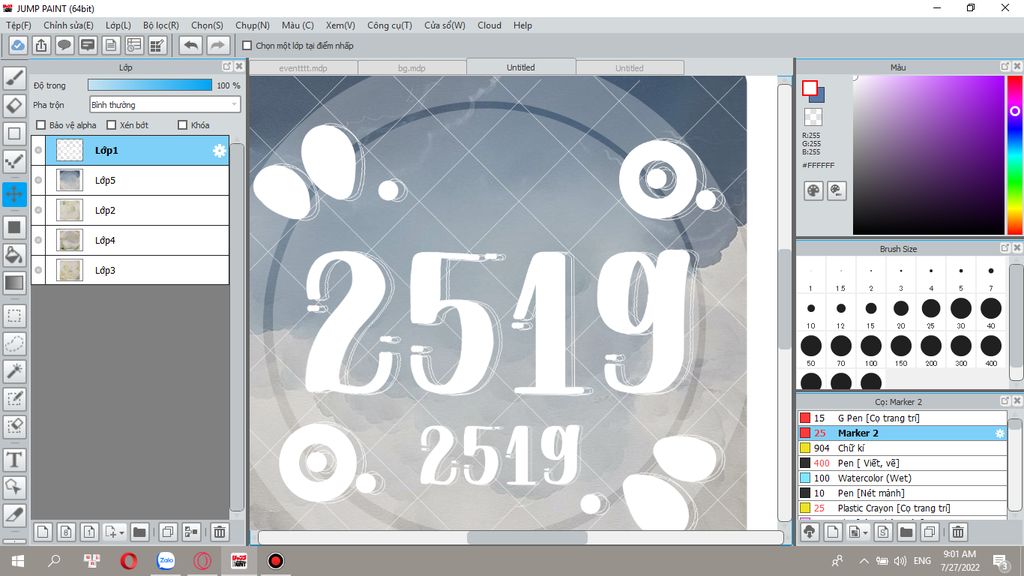Screen dimensions: 1024x576
Task: Select the Magic Wand tool
Action: point(14,371)
